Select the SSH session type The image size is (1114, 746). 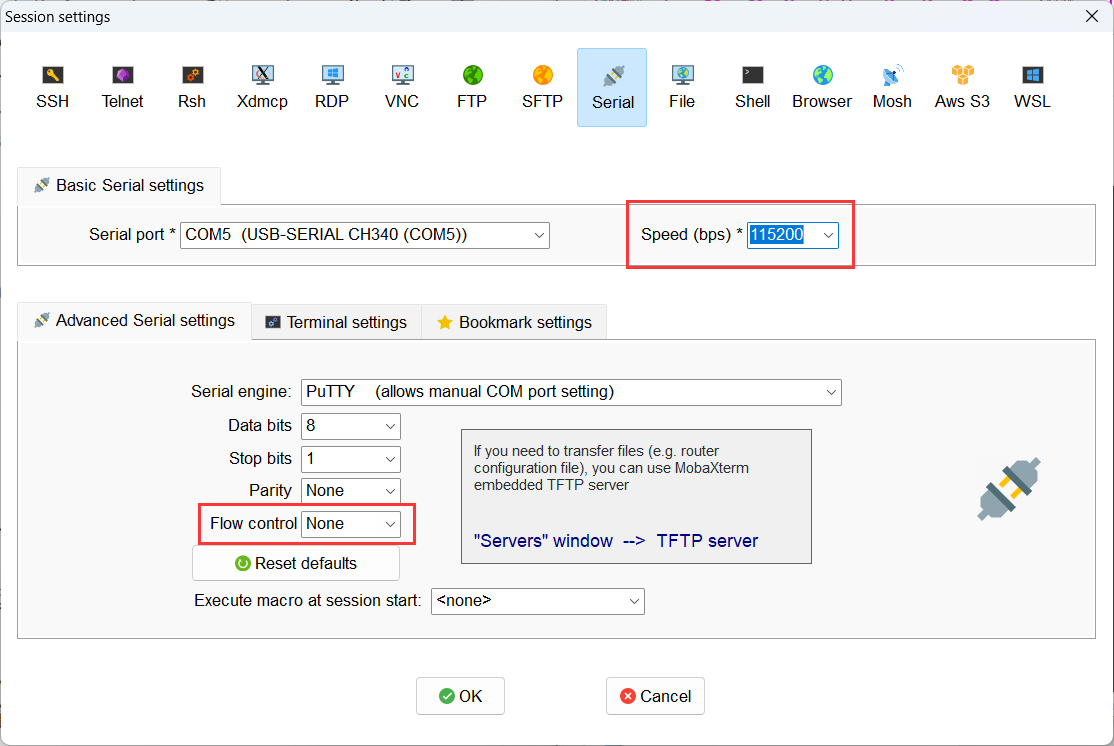[53, 86]
